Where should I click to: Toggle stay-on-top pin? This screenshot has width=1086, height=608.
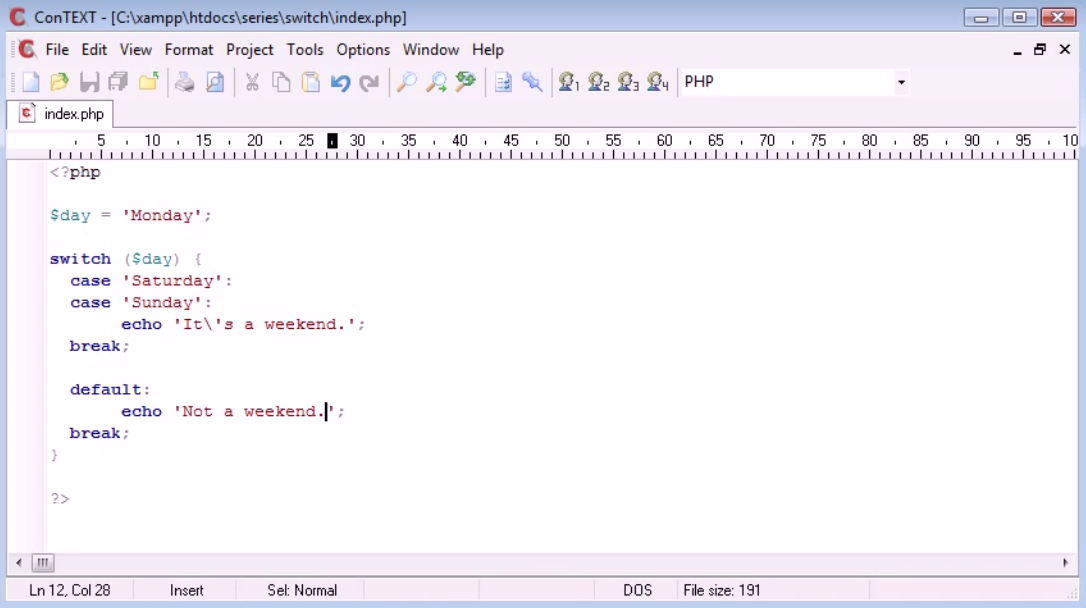[x=532, y=82]
